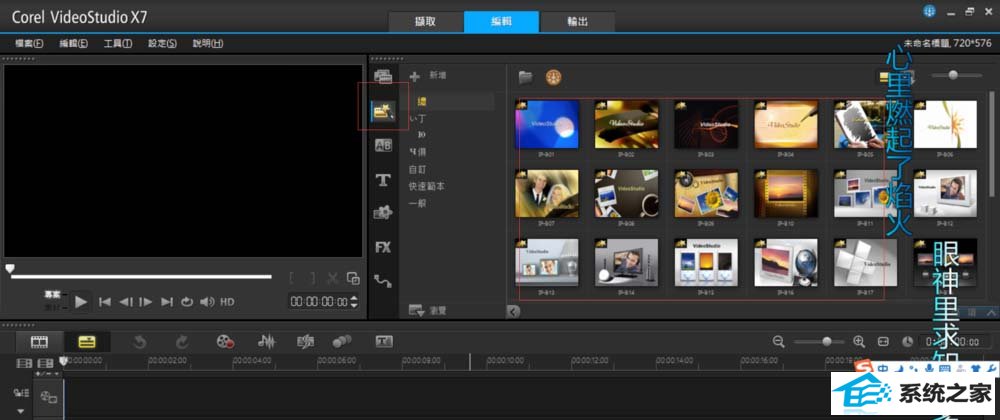Select the Custom (自訂) category
The width and height of the screenshot is (1000, 420).
pyautogui.click(x=418, y=170)
